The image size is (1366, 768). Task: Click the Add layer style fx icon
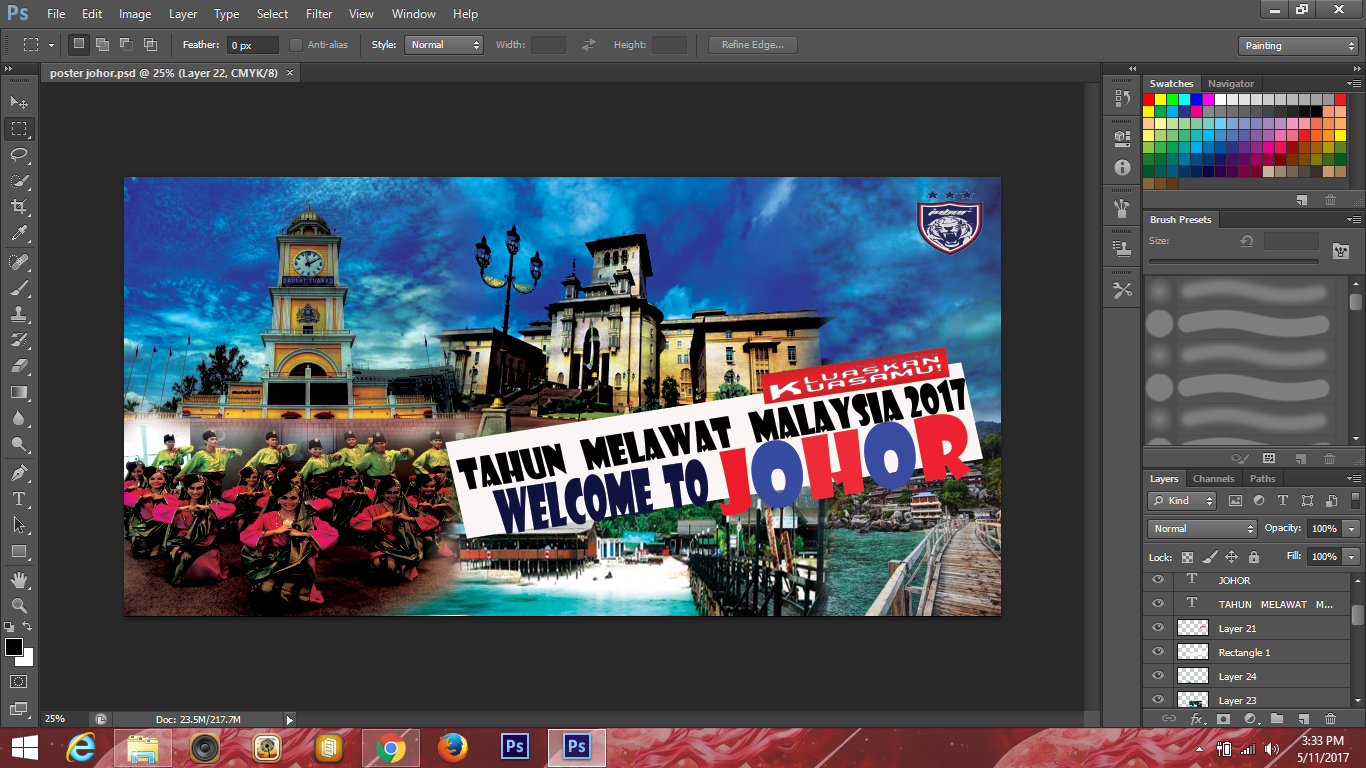coord(1197,719)
